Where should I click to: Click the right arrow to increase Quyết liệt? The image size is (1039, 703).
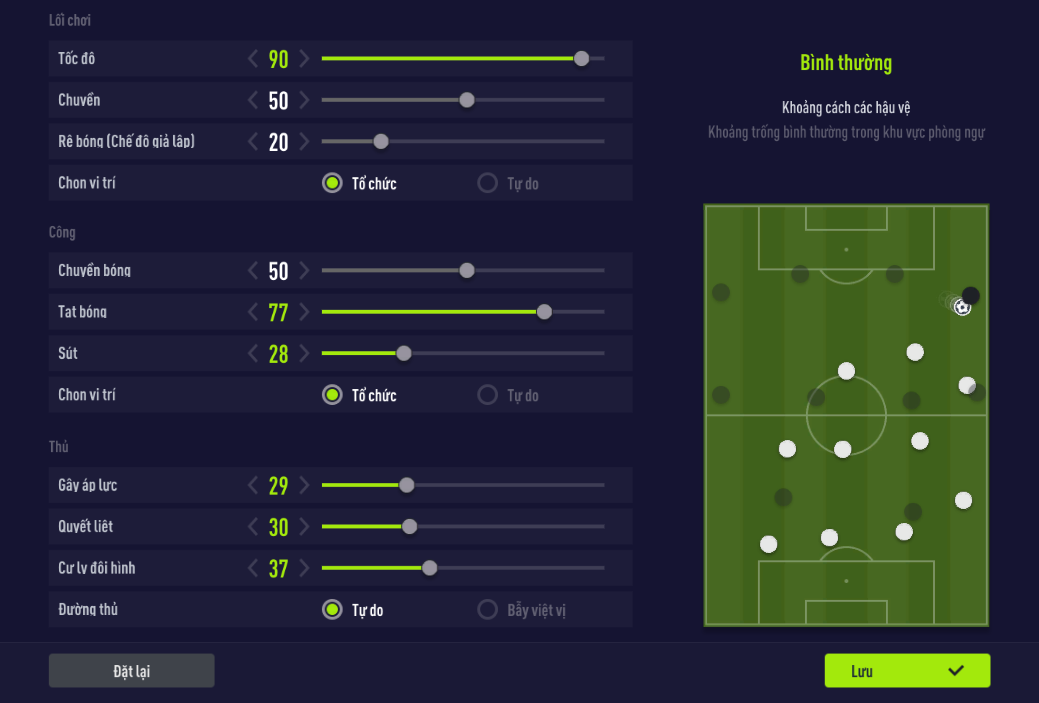305,527
